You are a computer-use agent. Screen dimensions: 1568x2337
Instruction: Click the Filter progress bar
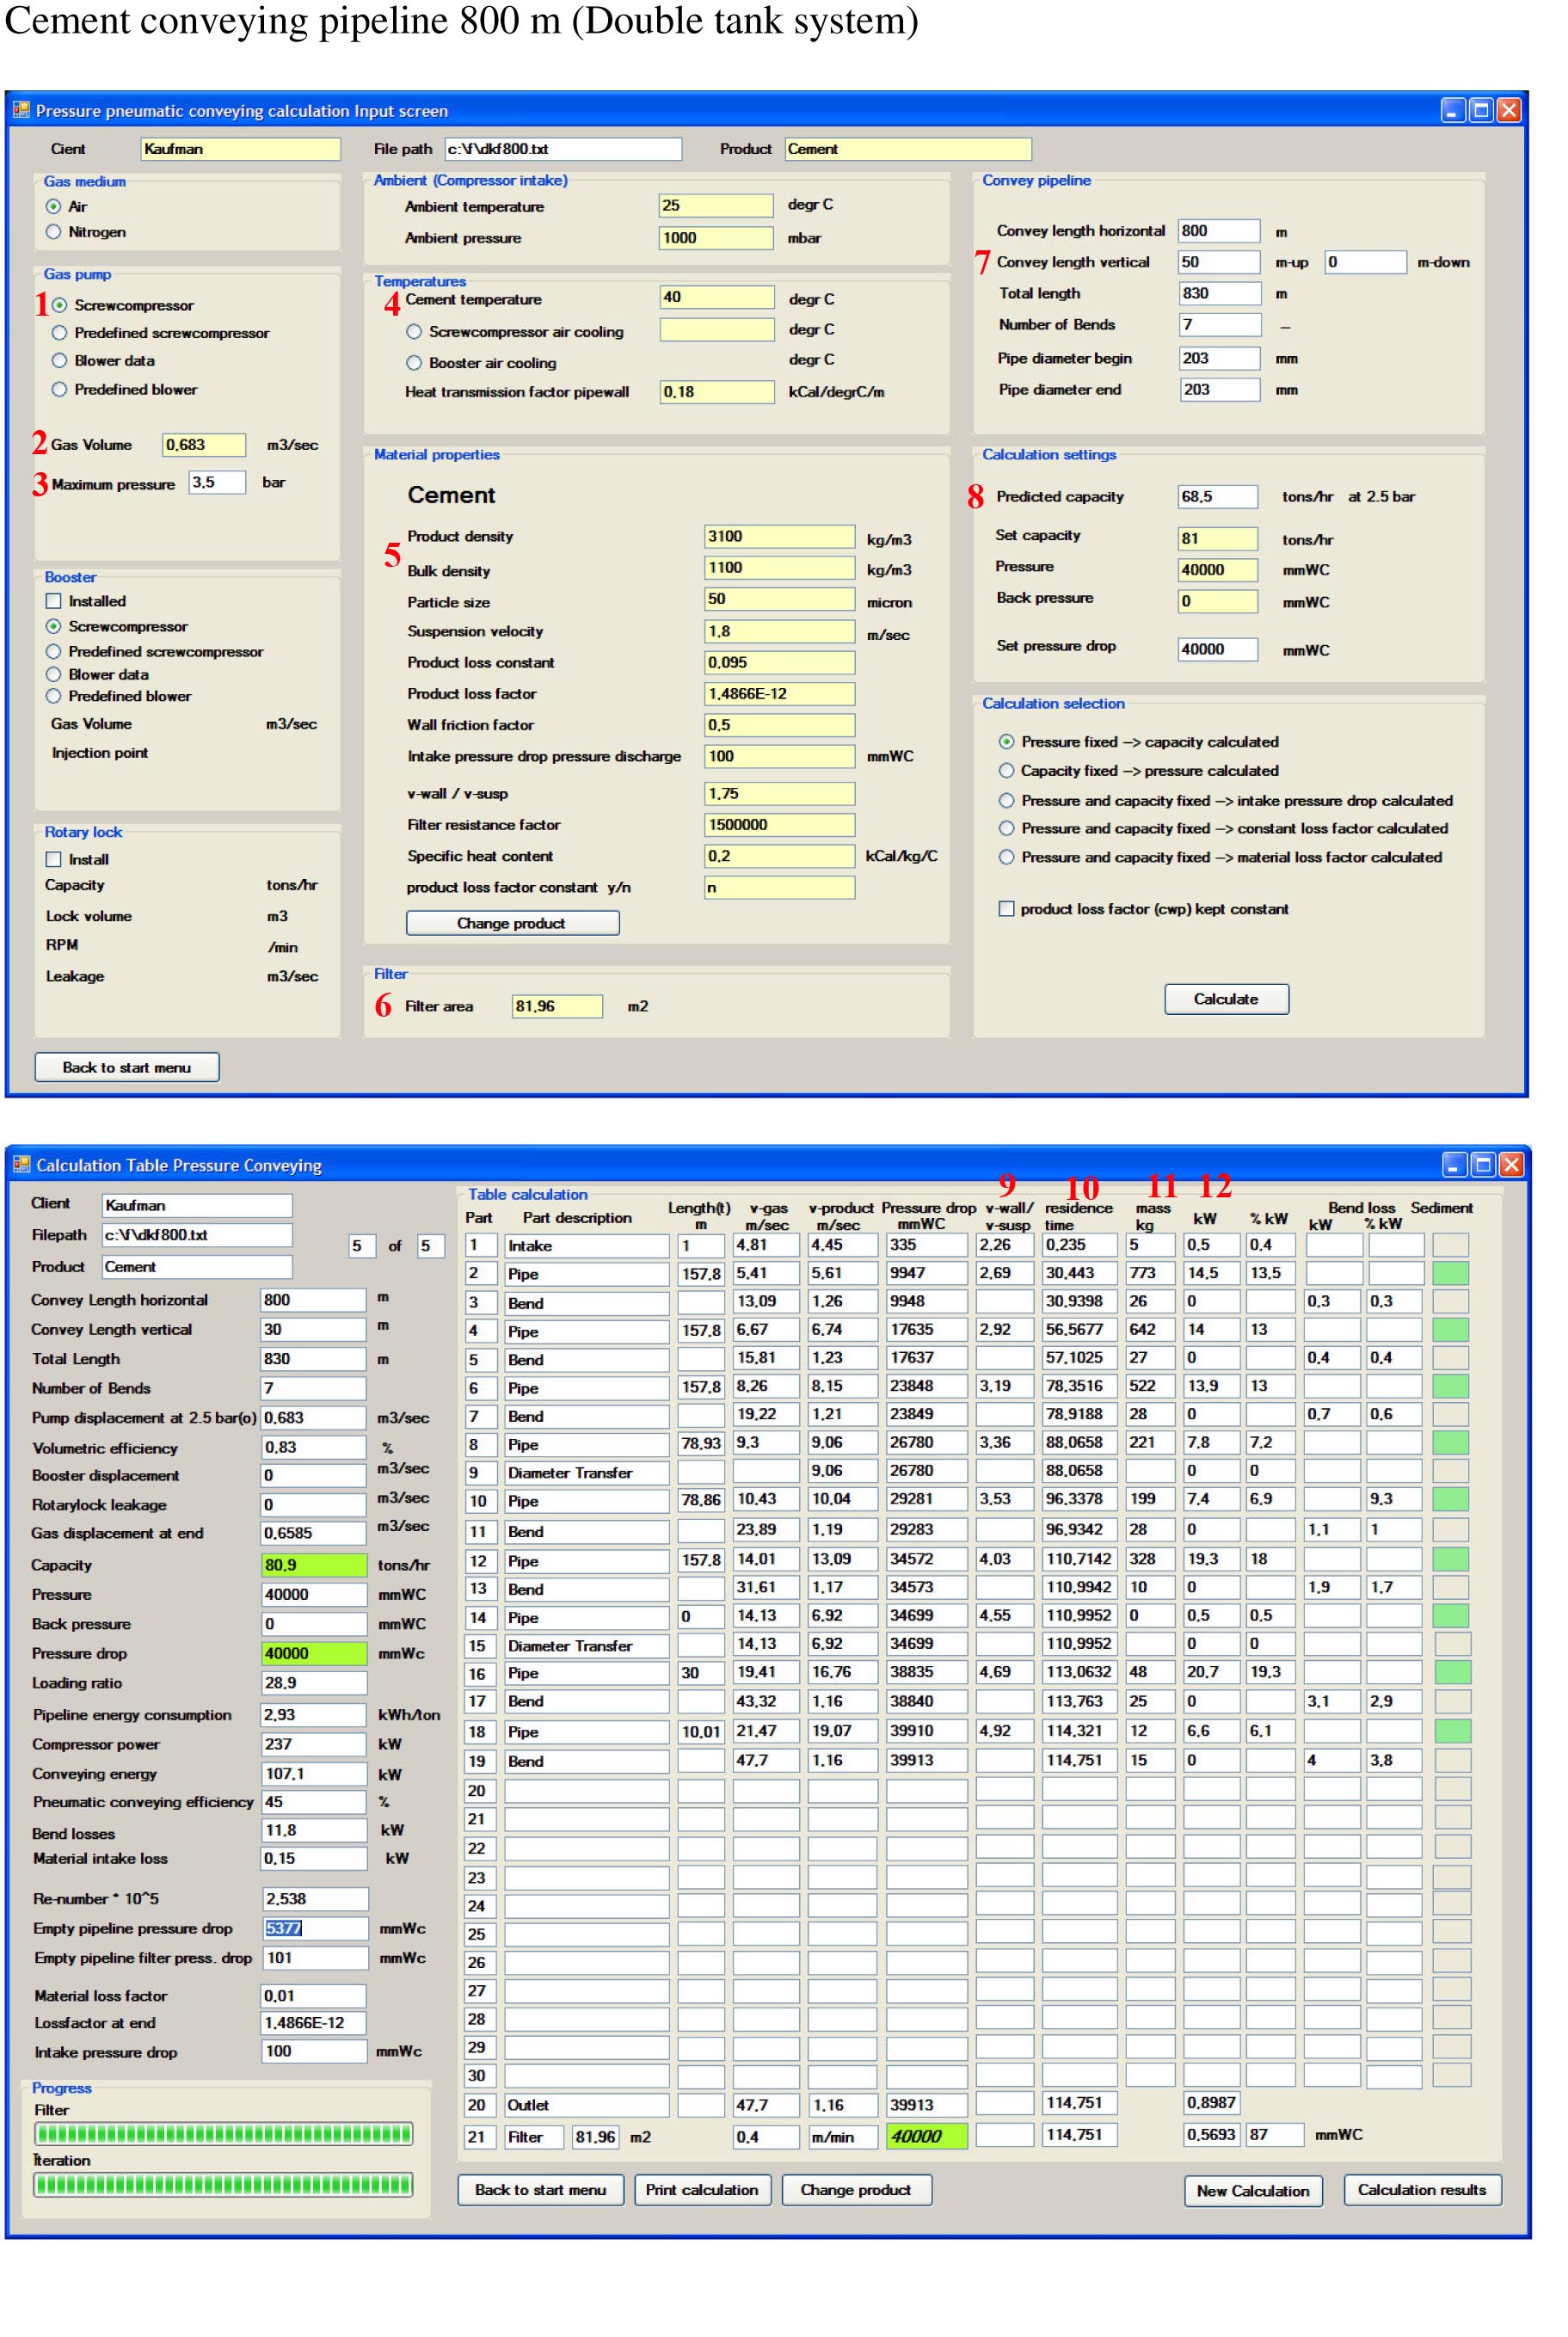pyautogui.click(x=223, y=2133)
